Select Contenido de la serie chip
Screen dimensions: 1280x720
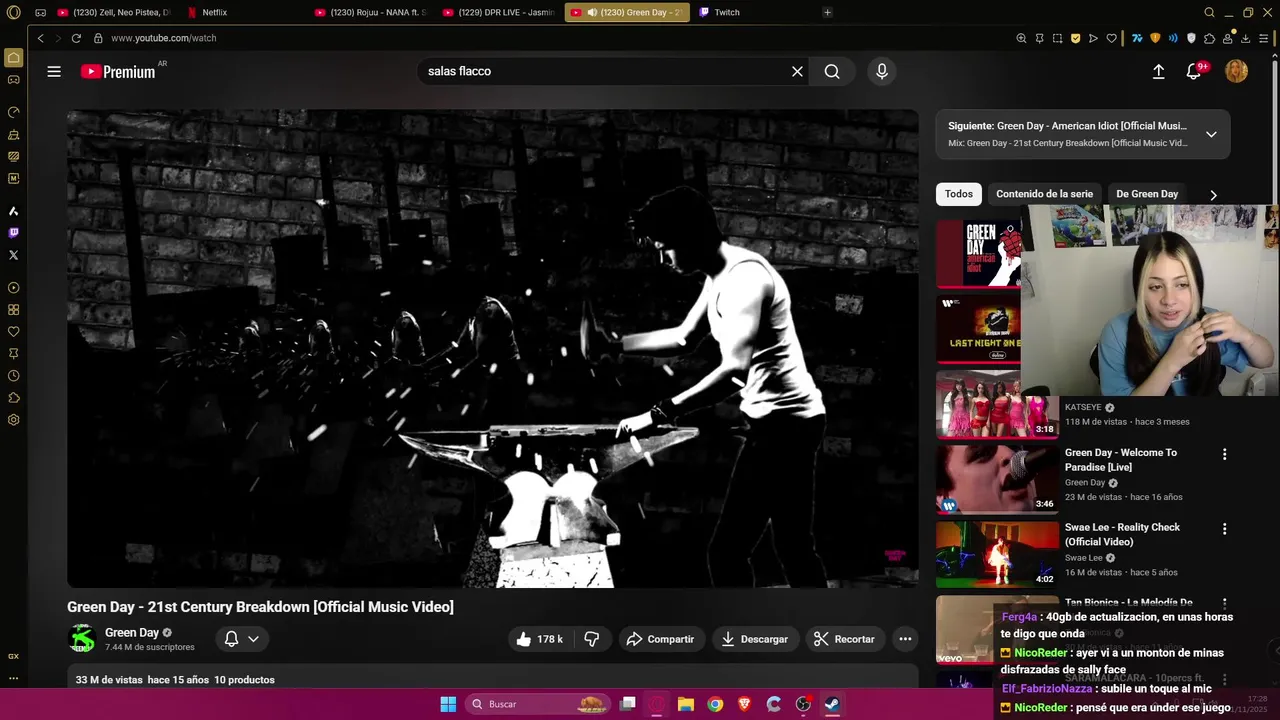click(1044, 194)
